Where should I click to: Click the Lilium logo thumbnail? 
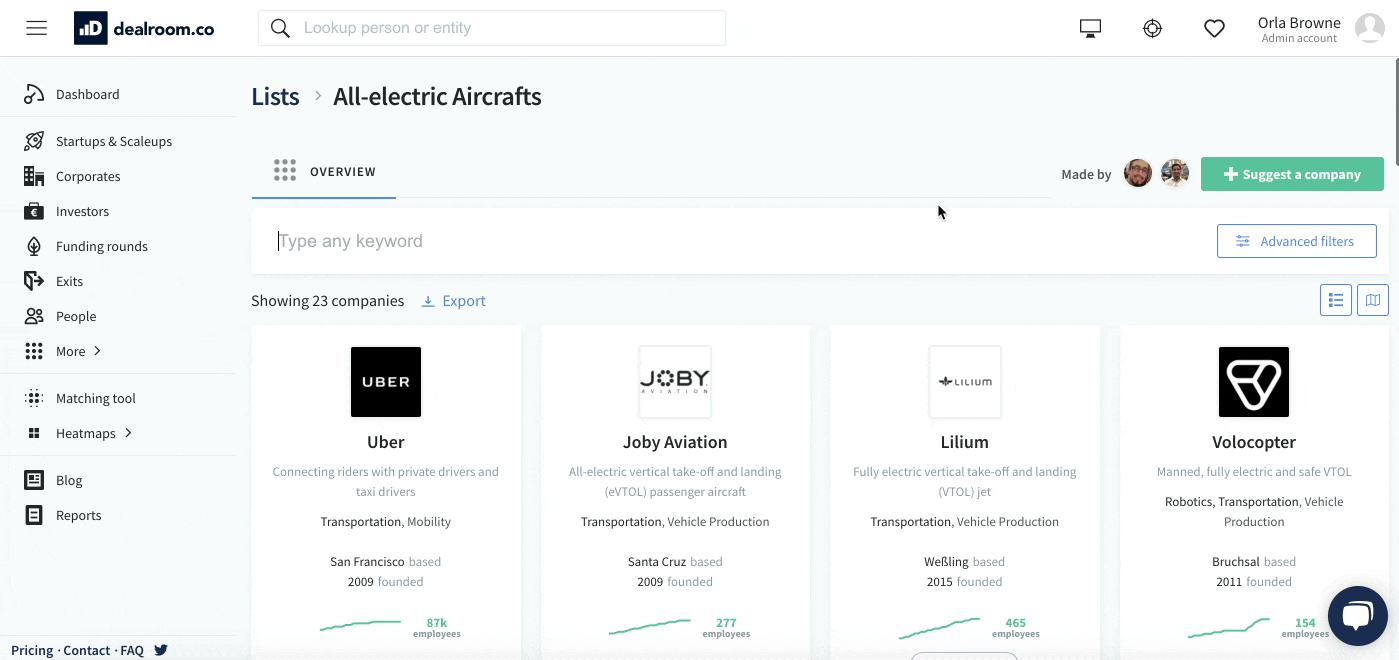965,382
